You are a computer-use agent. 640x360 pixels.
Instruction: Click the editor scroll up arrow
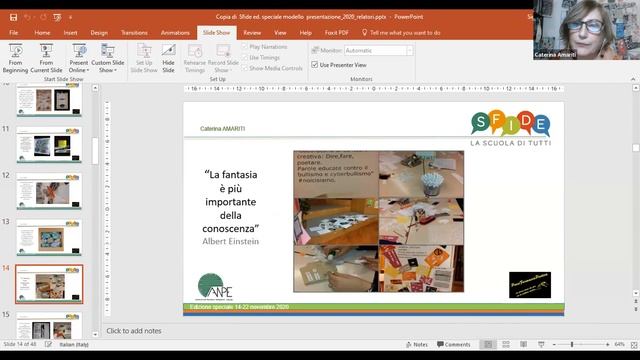tap(636, 88)
